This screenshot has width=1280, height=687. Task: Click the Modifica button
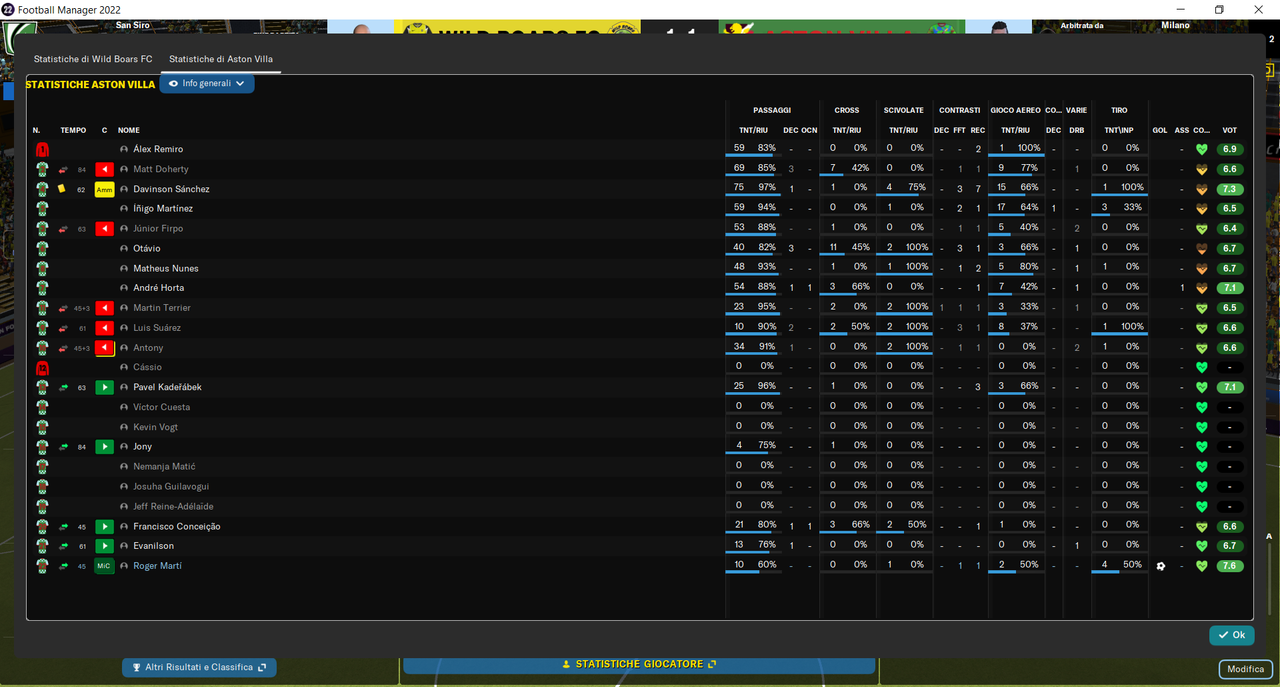click(1246, 669)
